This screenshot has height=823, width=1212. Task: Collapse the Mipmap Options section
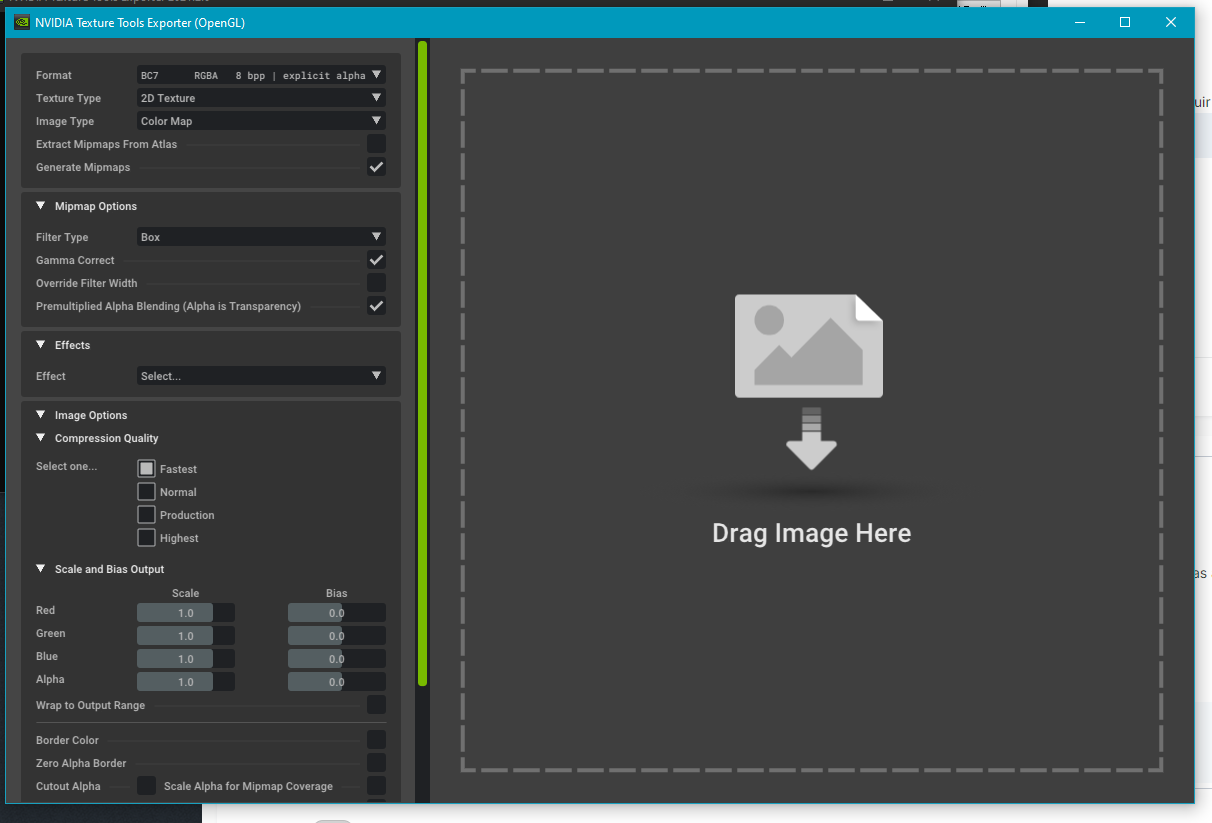(x=41, y=206)
